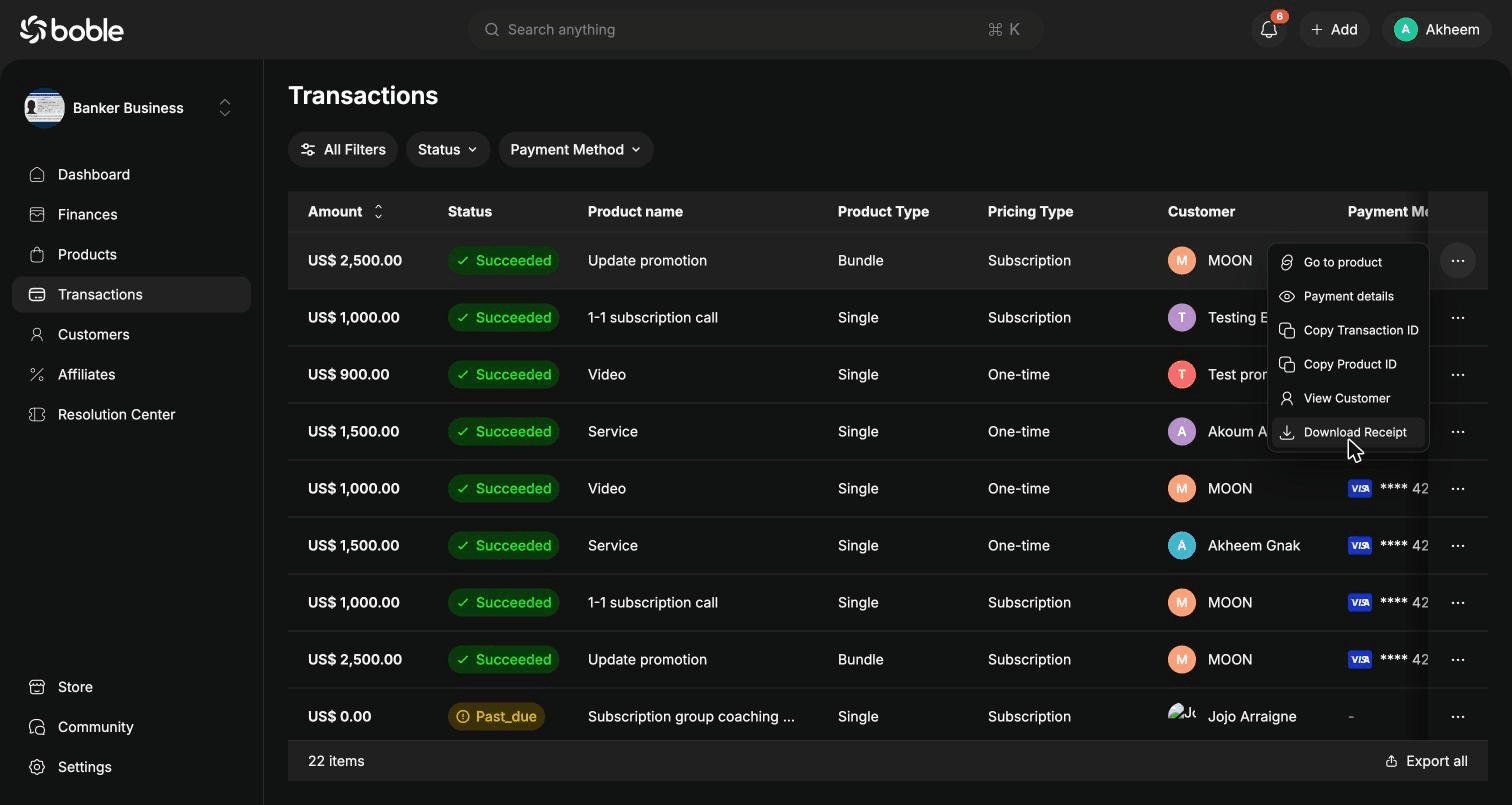
Task: Sort by the Amount column arrows
Action: pyautogui.click(x=378, y=211)
